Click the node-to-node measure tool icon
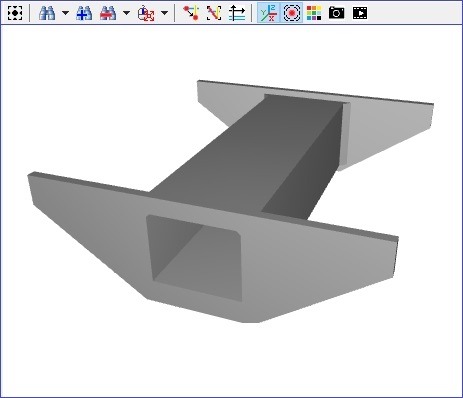This screenshot has height=398, width=463. pos(191,13)
